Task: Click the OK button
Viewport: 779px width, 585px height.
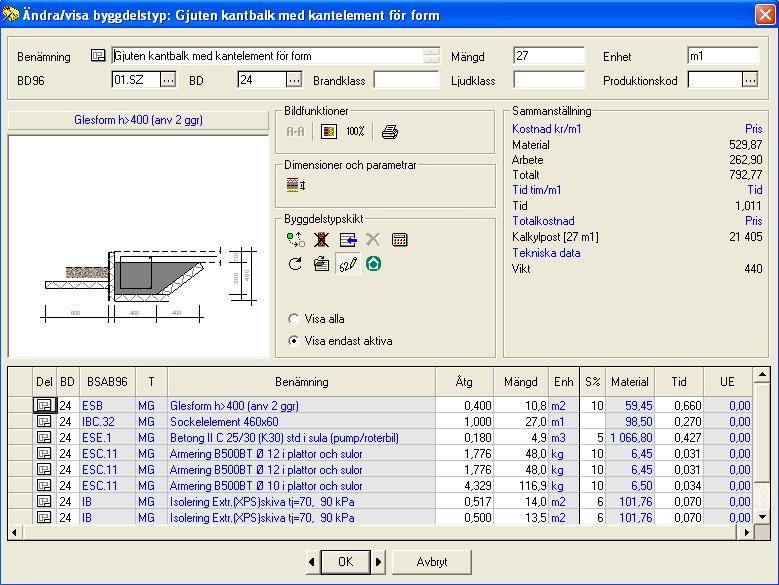Action: tap(345, 562)
